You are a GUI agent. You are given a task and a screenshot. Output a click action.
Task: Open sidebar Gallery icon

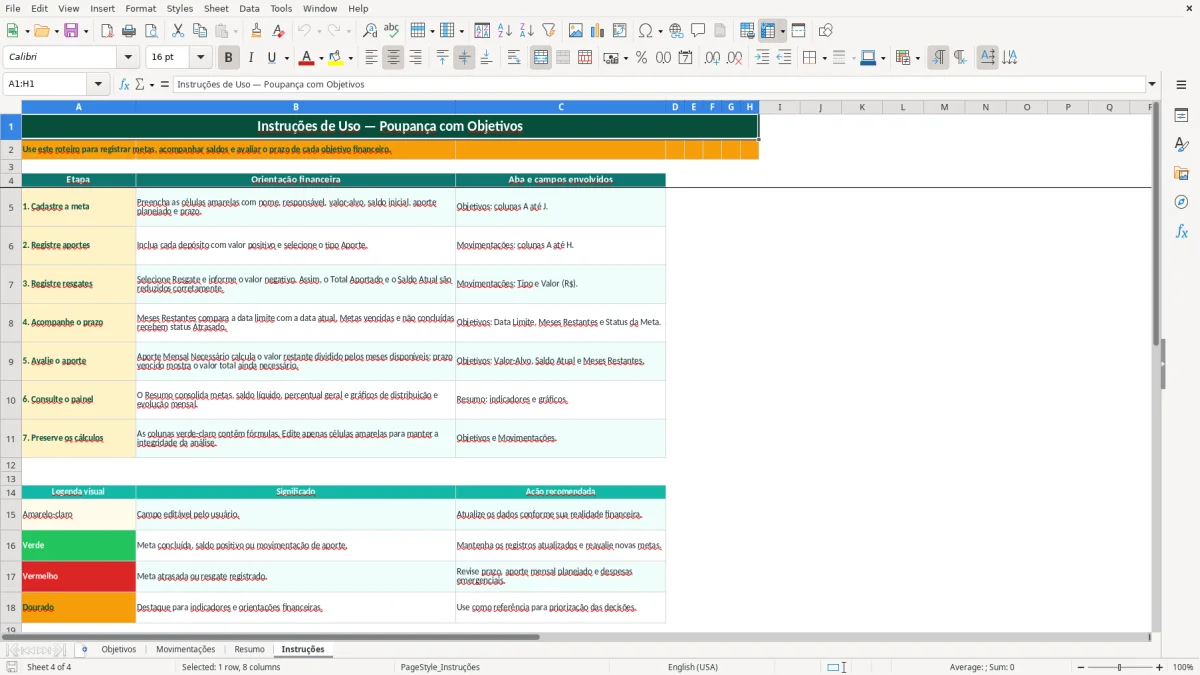[1181, 173]
